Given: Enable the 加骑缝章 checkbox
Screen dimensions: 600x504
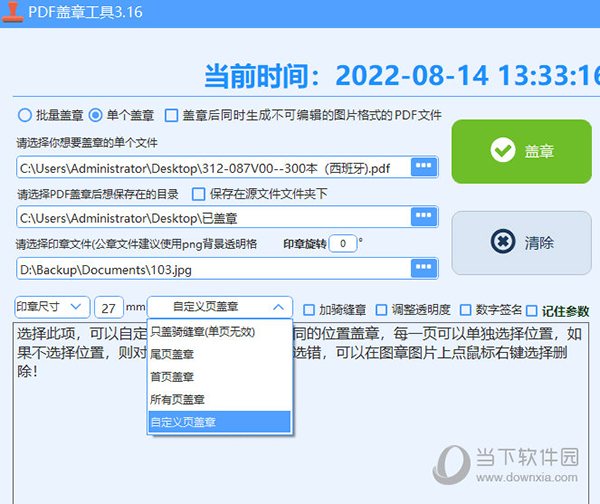Looking at the screenshot, I should tap(309, 310).
